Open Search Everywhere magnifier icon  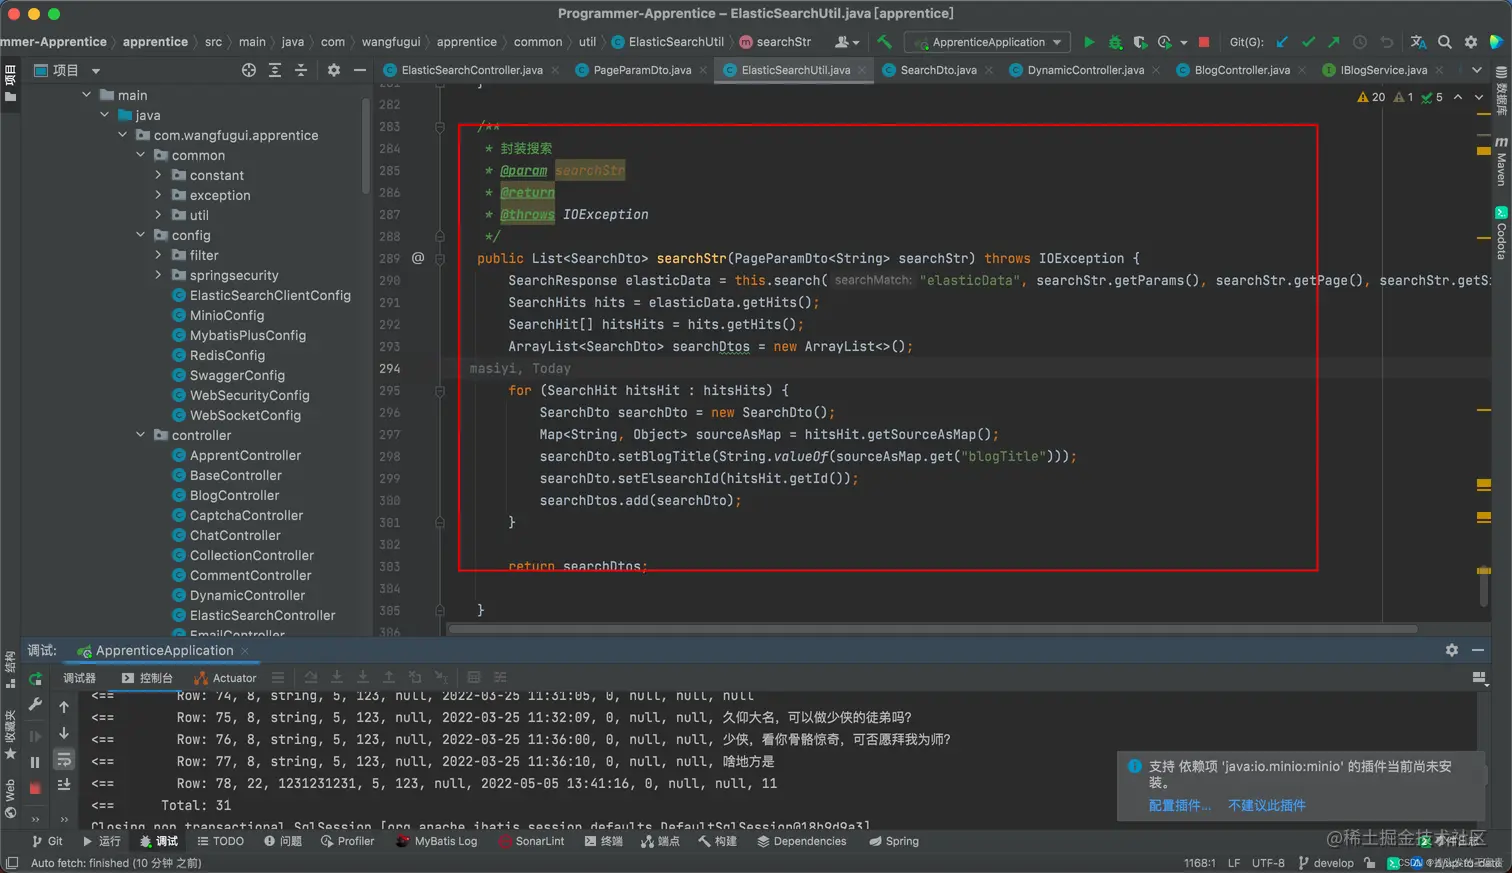1445,42
